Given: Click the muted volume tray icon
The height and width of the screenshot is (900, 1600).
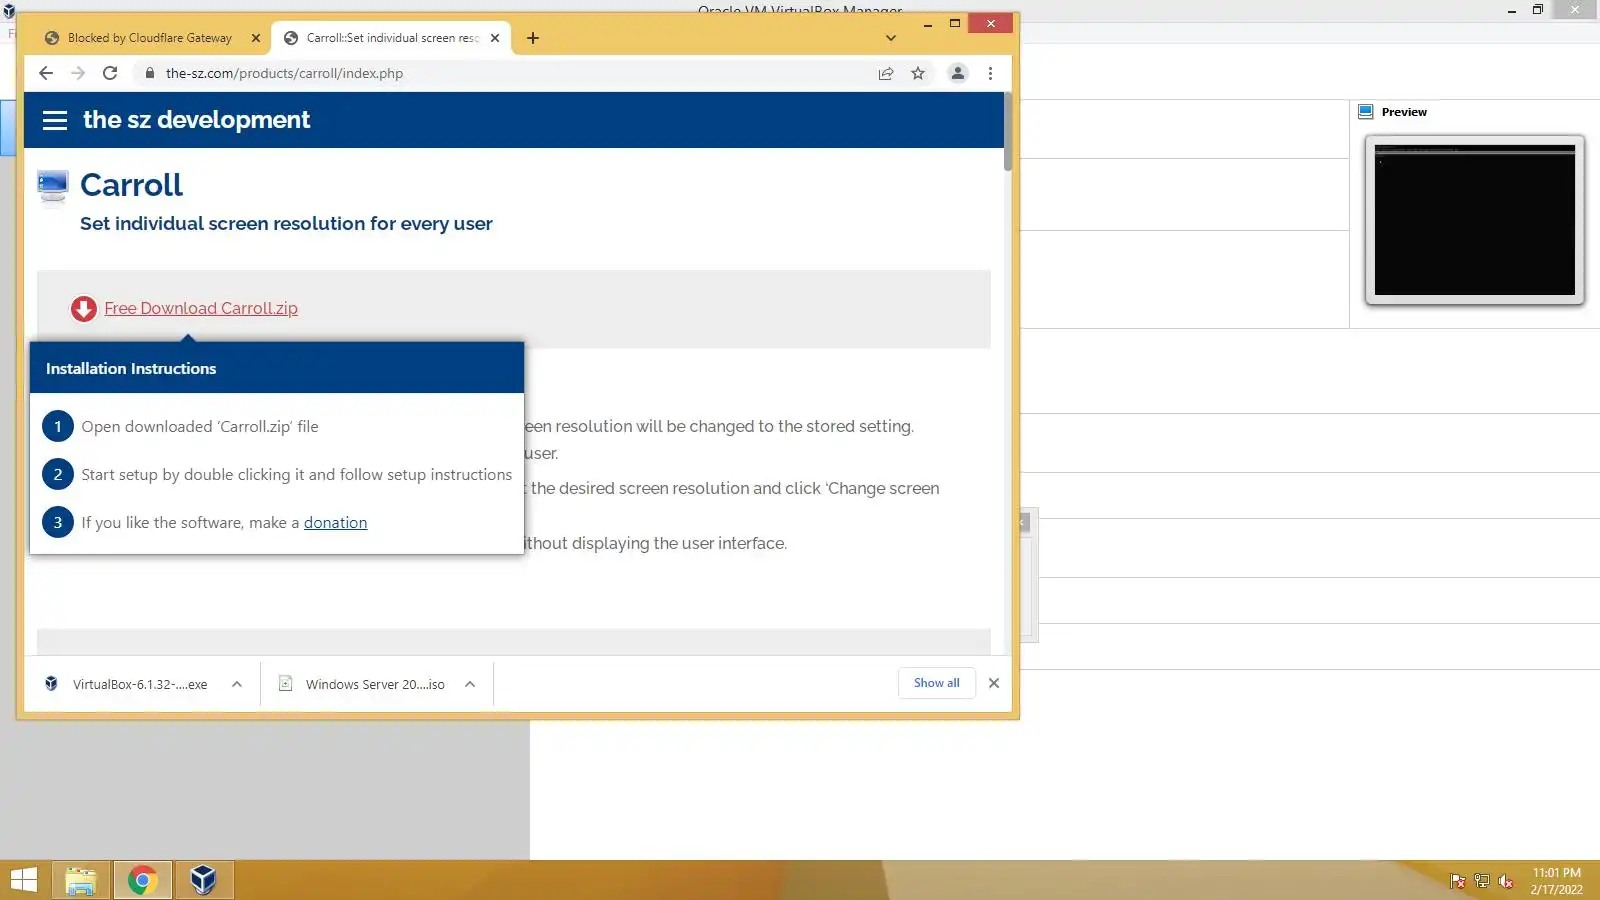Looking at the screenshot, I should (x=1506, y=881).
